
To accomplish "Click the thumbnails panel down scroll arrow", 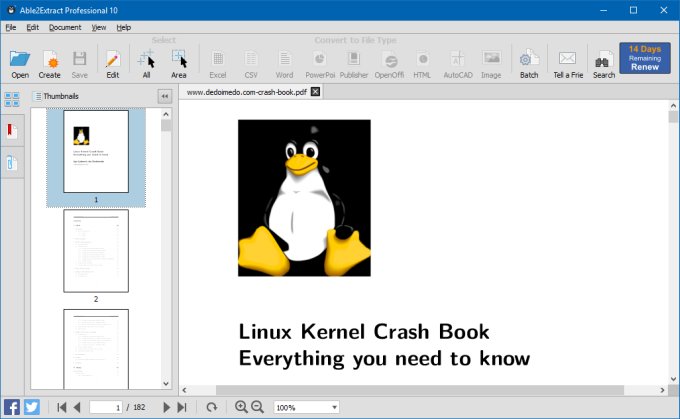I will click(x=166, y=383).
